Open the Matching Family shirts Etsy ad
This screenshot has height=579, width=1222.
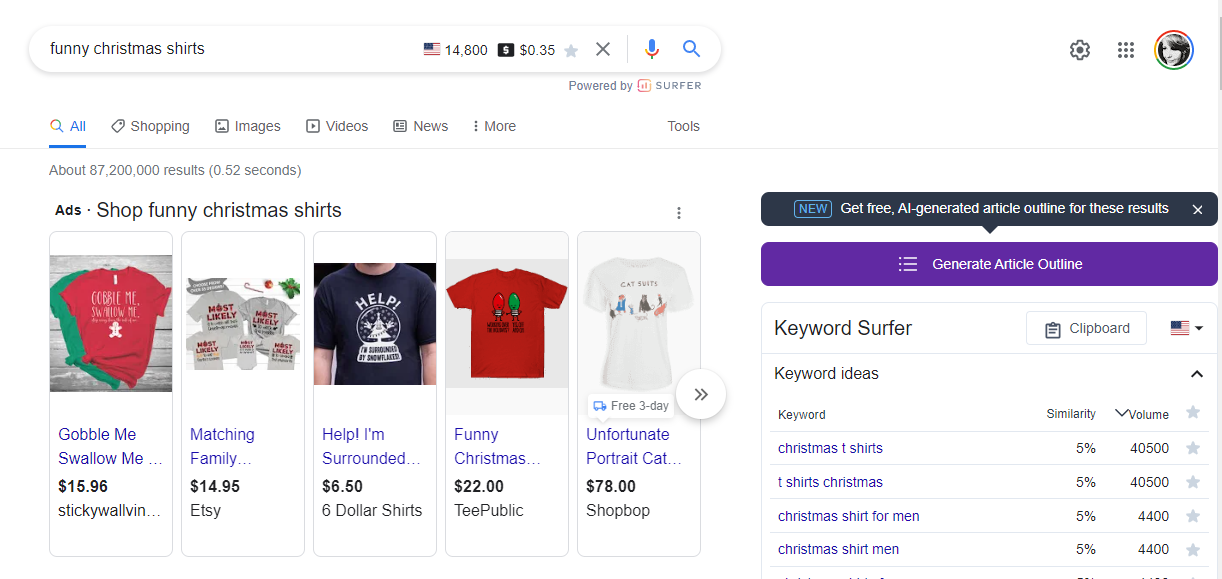pyautogui.click(x=222, y=446)
